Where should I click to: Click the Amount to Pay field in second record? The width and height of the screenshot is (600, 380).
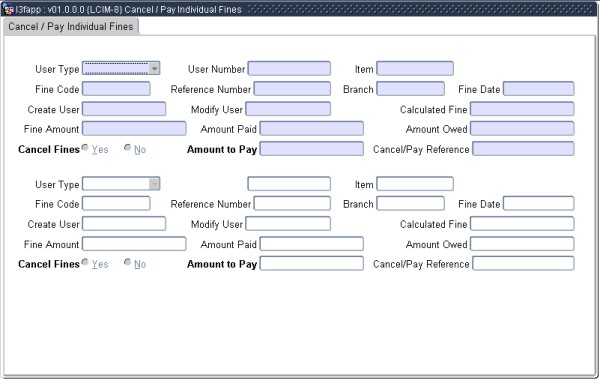coord(311,263)
